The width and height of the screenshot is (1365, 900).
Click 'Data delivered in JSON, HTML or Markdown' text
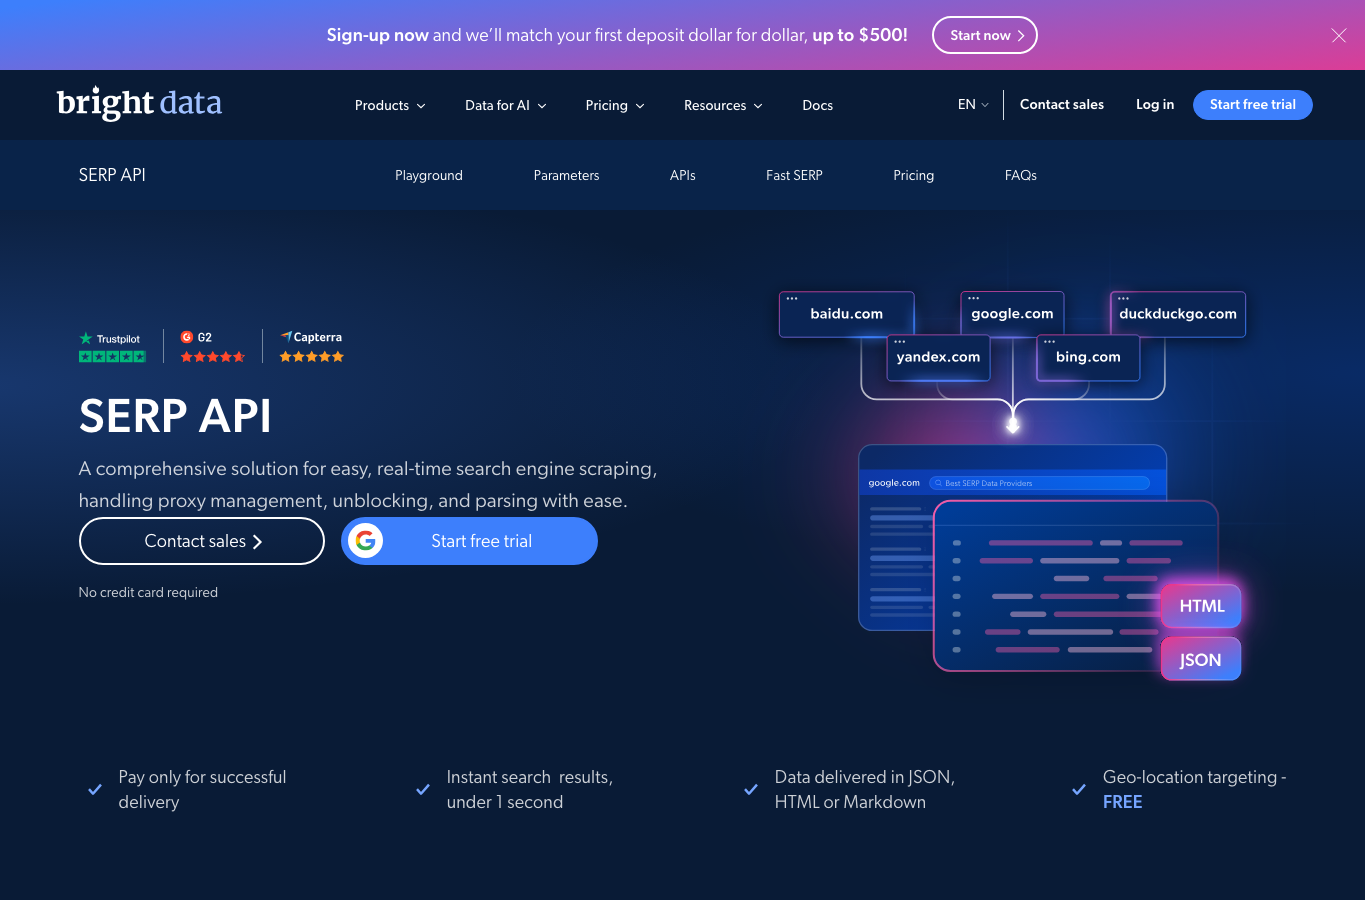tap(865, 789)
